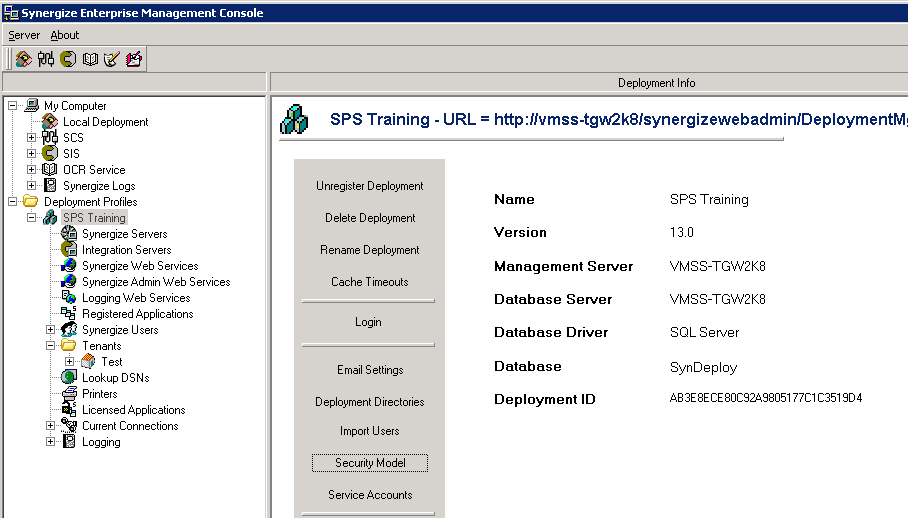Open the About menu

pyautogui.click(x=64, y=35)
